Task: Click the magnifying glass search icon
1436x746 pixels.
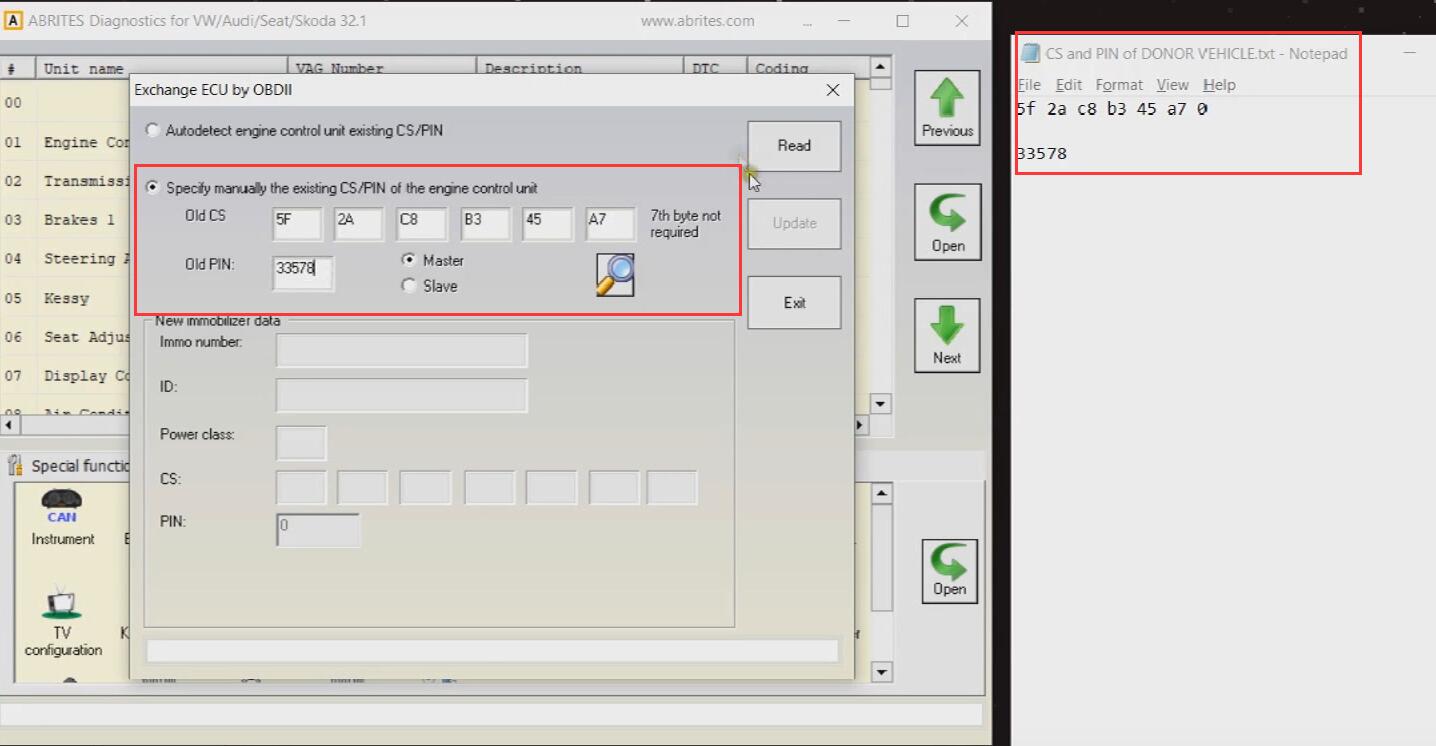Action: coord(615,275)
